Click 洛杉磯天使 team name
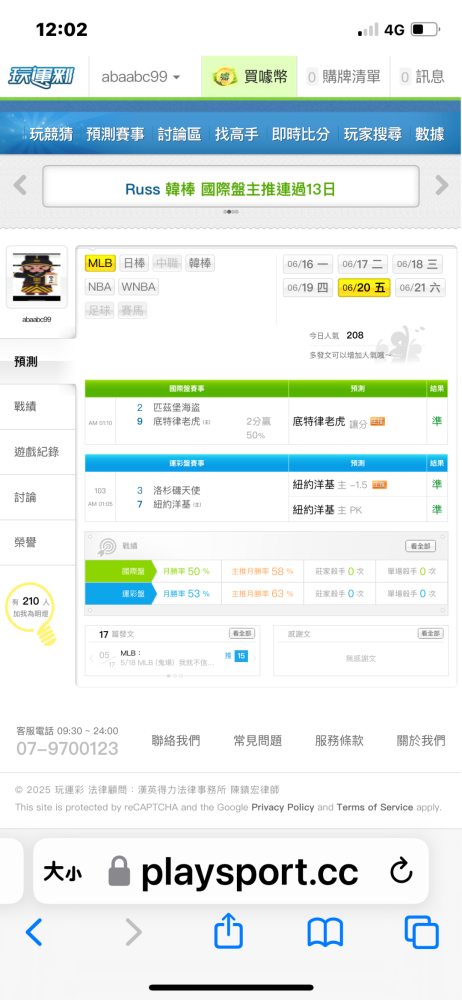Screen dimensions: 462x1000 click(177, 490)
